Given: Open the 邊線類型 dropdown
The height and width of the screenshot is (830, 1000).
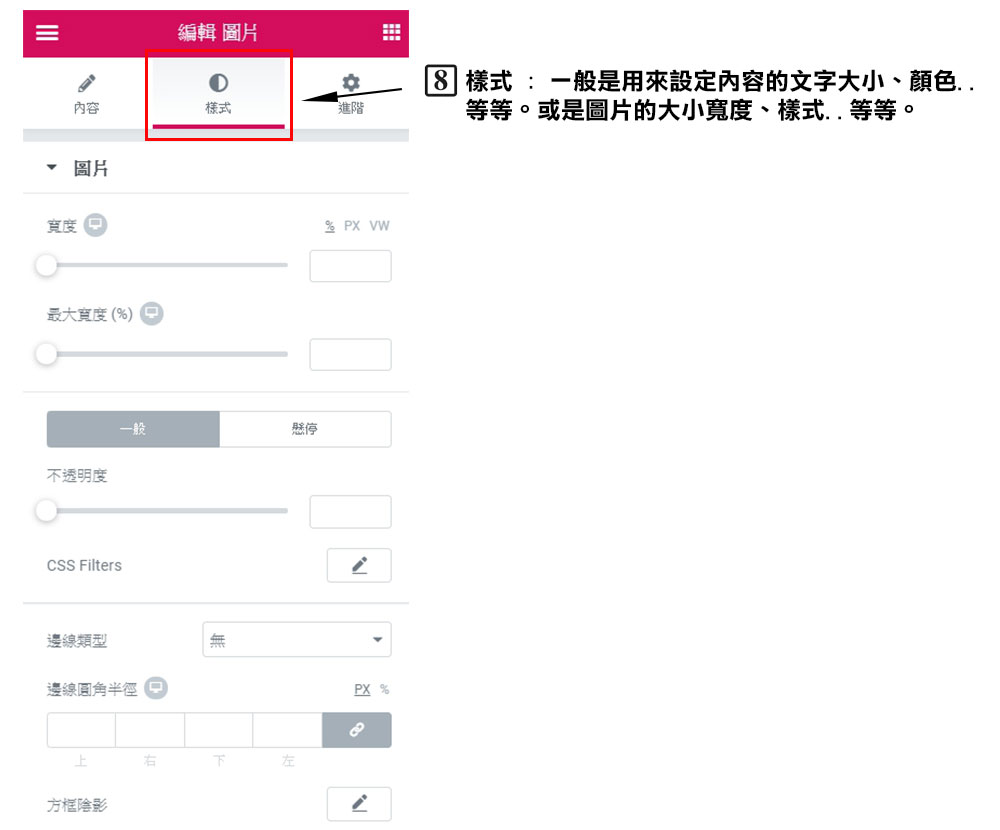Looking at the screenshot, I should pyautogui.click(x=297, y=639).
